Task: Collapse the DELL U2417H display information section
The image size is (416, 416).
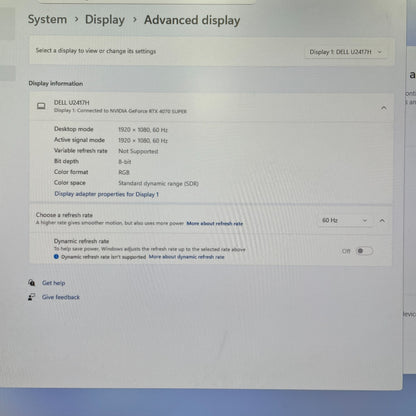Action: [x=384, y=108]
